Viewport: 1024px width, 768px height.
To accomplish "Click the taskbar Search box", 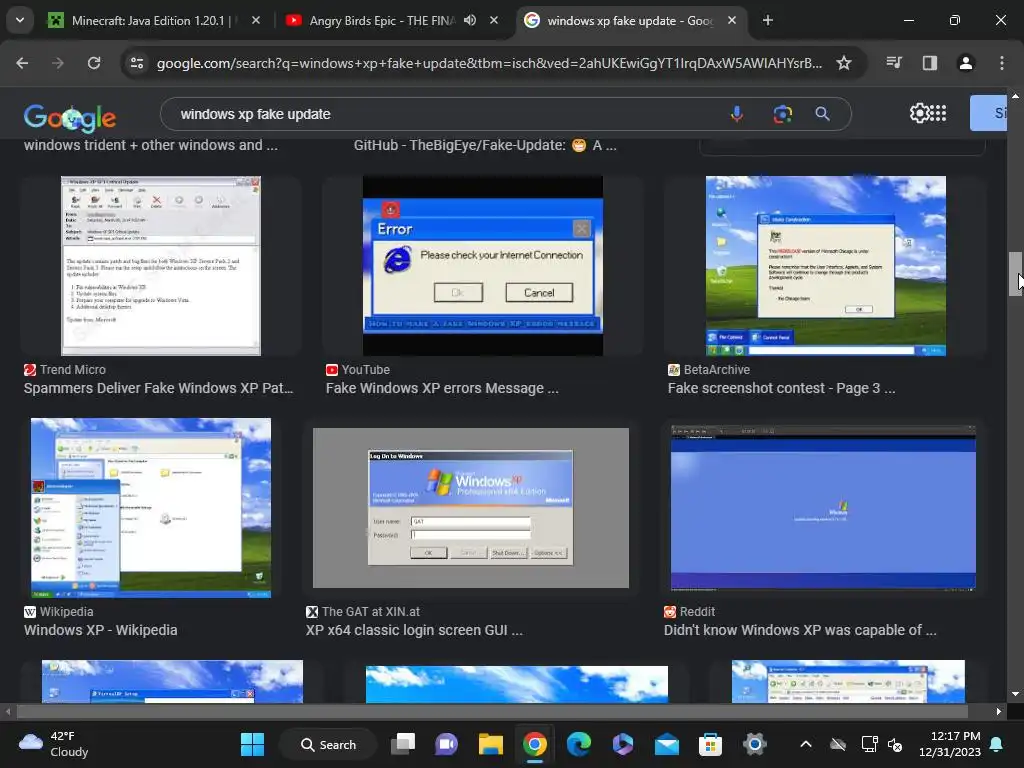I will click(x=328, y=744).
